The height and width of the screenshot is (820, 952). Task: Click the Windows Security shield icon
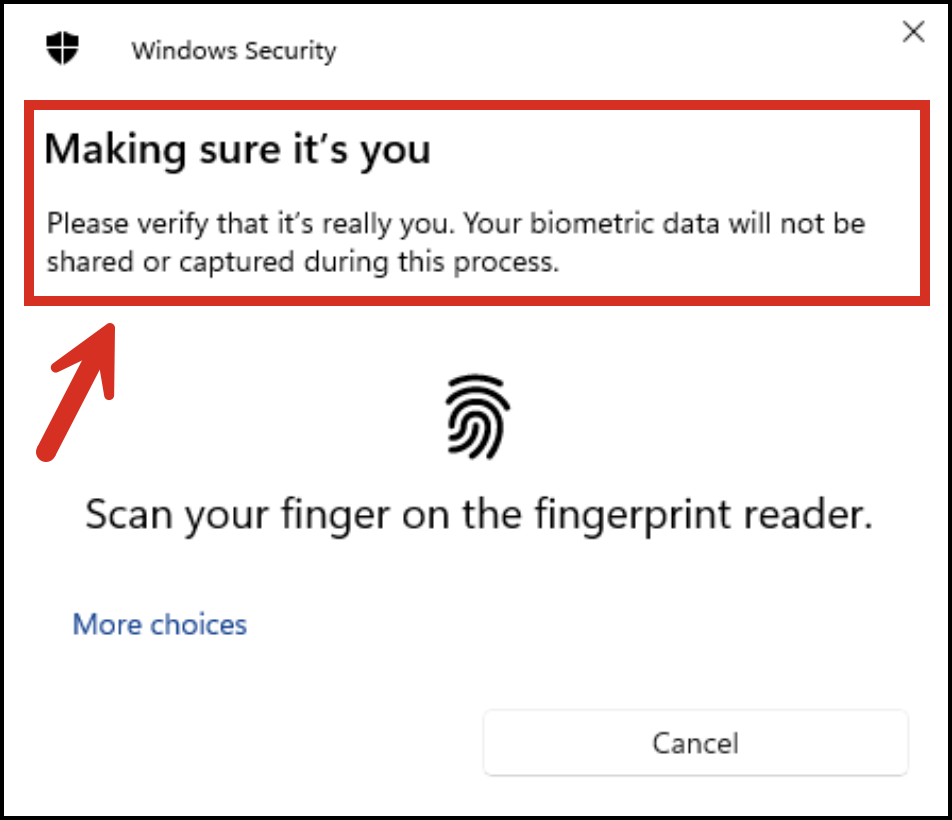click(x=62, y=47)
